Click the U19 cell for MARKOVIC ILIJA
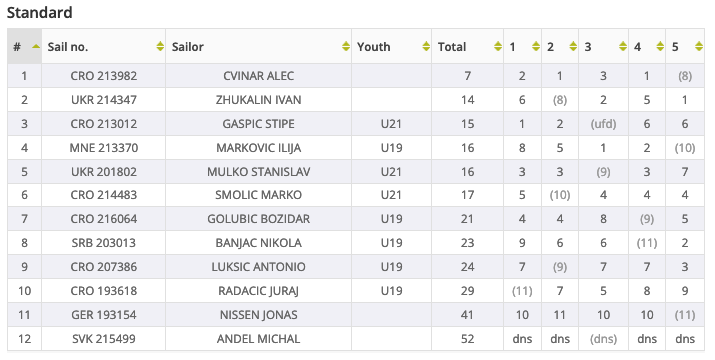715x360 pixels. tap(391, 148)
